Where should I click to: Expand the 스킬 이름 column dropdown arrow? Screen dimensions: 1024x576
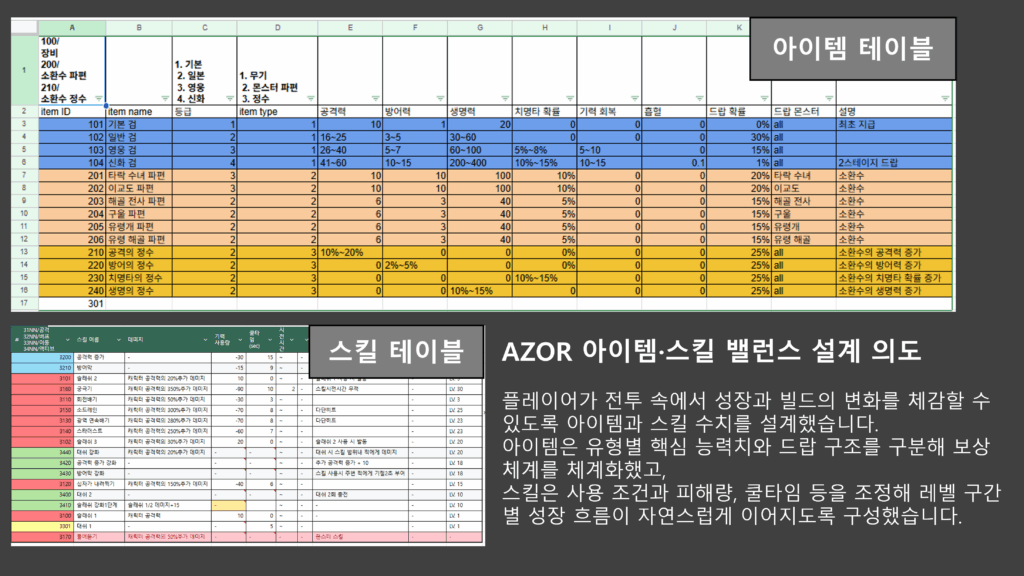(117, 340)
